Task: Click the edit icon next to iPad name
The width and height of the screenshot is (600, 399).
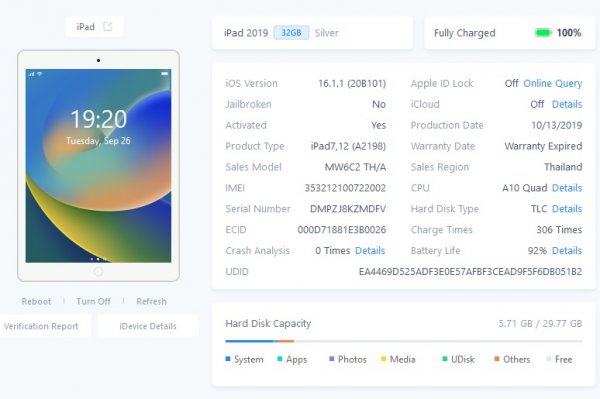Action: [108, 26]
